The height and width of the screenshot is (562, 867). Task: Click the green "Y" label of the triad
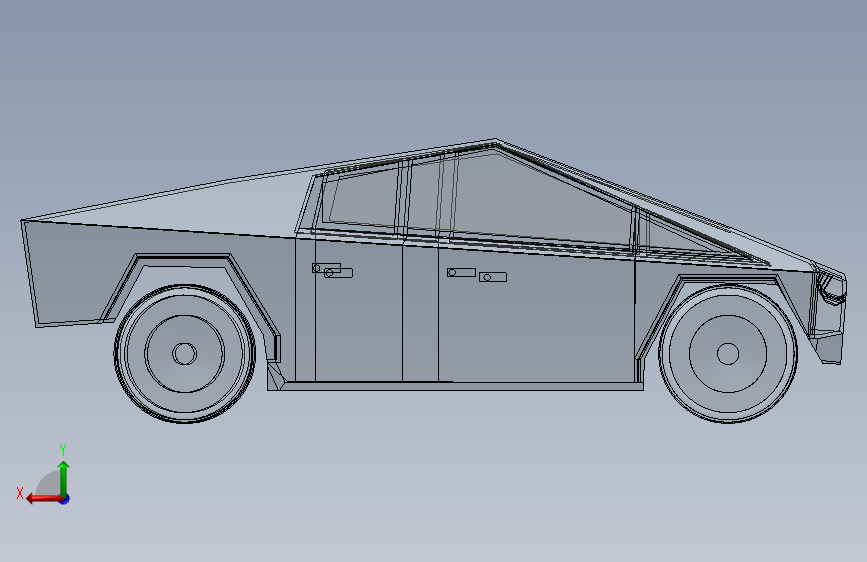click(x=63, y=450)
